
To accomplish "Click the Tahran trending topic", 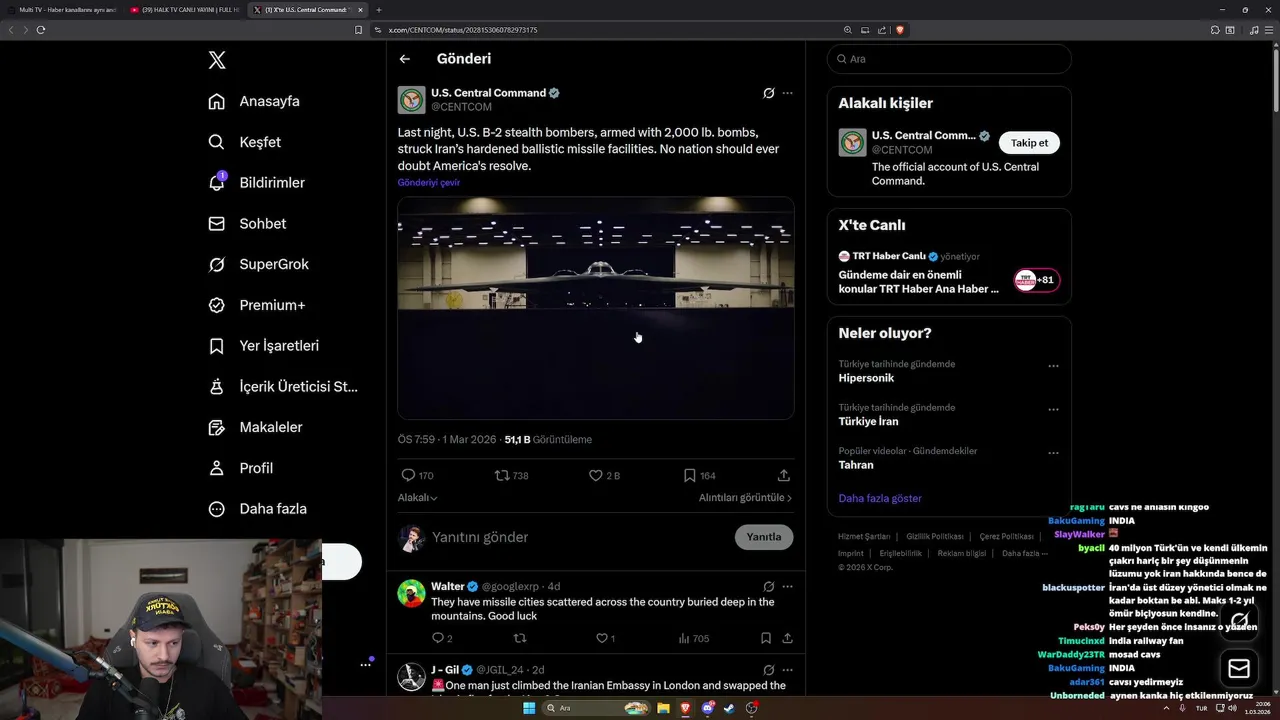I will [856, 465].
